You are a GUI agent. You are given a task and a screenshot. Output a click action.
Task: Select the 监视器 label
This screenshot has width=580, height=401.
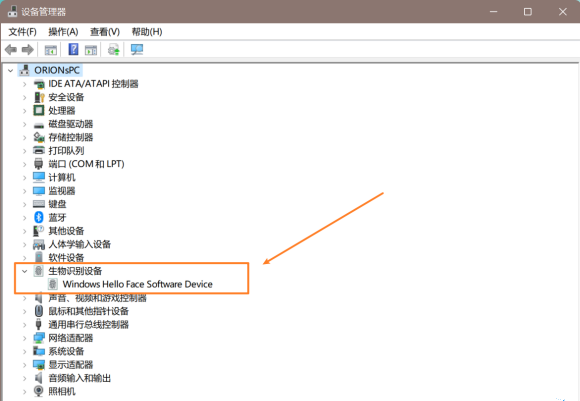62,191
